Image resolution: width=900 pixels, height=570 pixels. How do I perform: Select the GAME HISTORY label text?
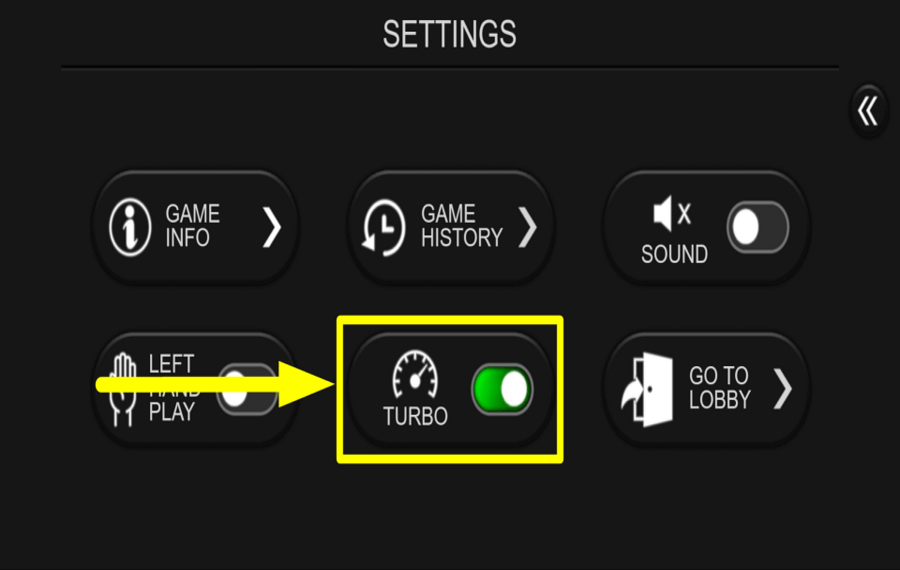click(x=461, y=226)
